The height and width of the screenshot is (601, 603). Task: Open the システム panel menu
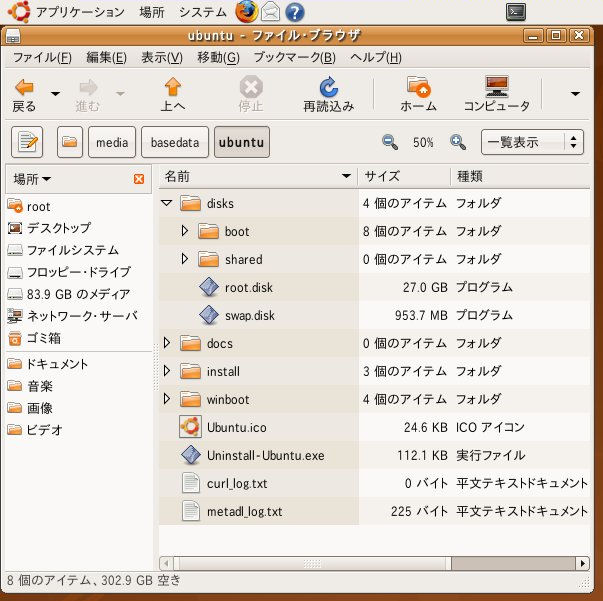point(203,12)
